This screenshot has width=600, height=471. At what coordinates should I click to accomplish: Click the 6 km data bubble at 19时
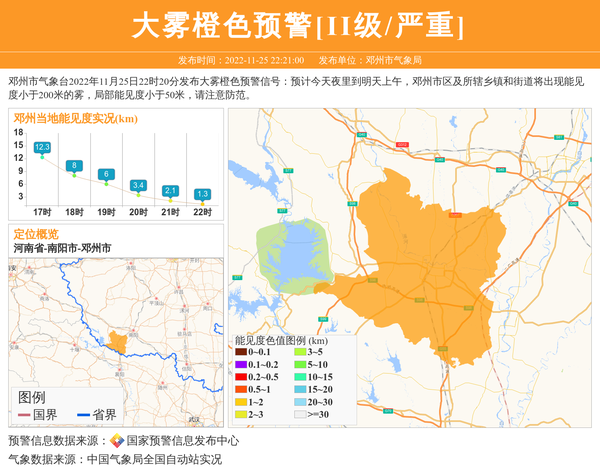click(106, 174)
